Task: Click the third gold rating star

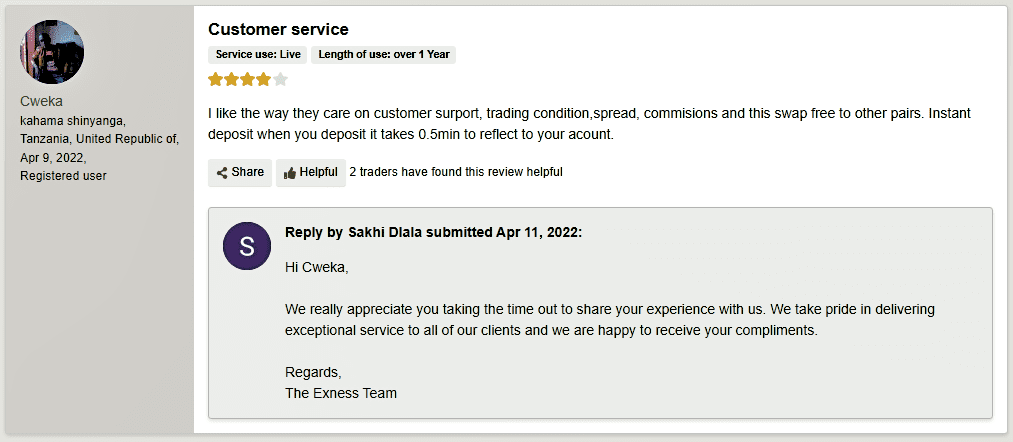Action: pyautogui.click(x=247, y=79)
